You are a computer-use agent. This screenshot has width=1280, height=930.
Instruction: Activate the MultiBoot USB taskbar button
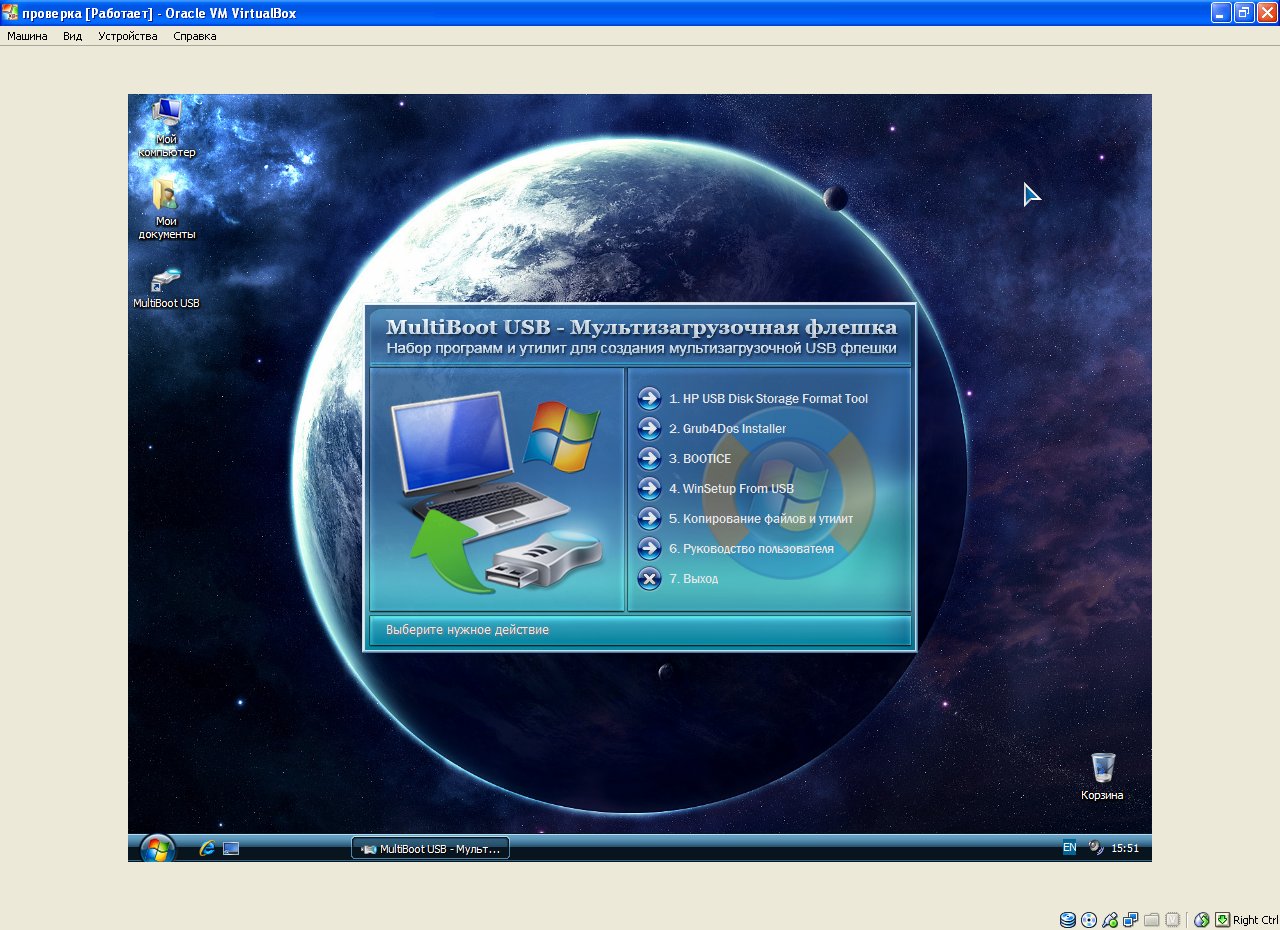(x=430, y=848)
